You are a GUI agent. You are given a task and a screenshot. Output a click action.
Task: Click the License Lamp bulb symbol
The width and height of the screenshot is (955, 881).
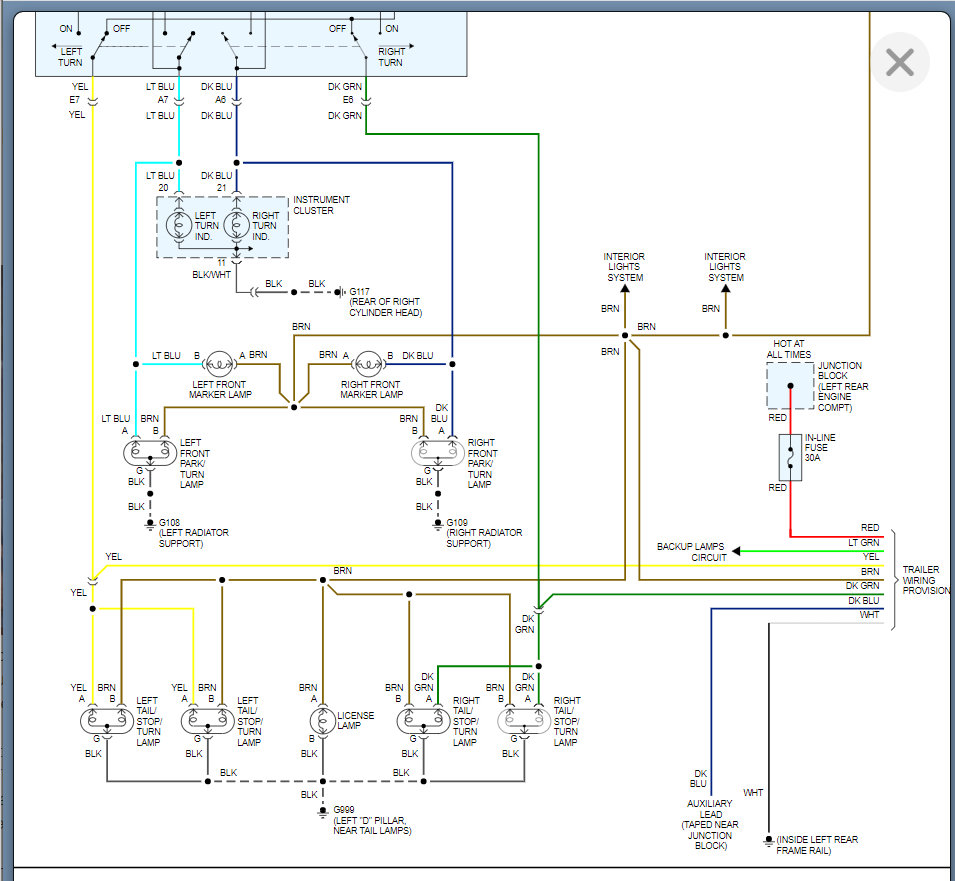coord(325,720)
